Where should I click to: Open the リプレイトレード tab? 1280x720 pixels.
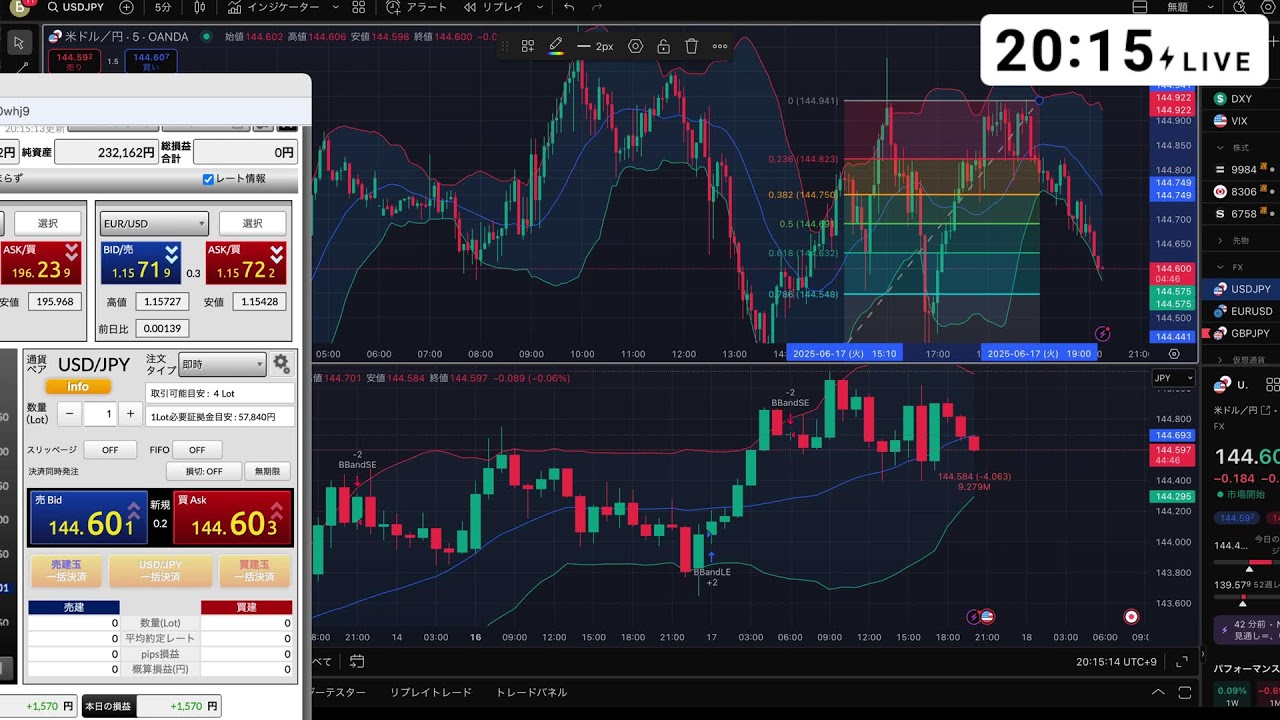(x=430, y=692)
